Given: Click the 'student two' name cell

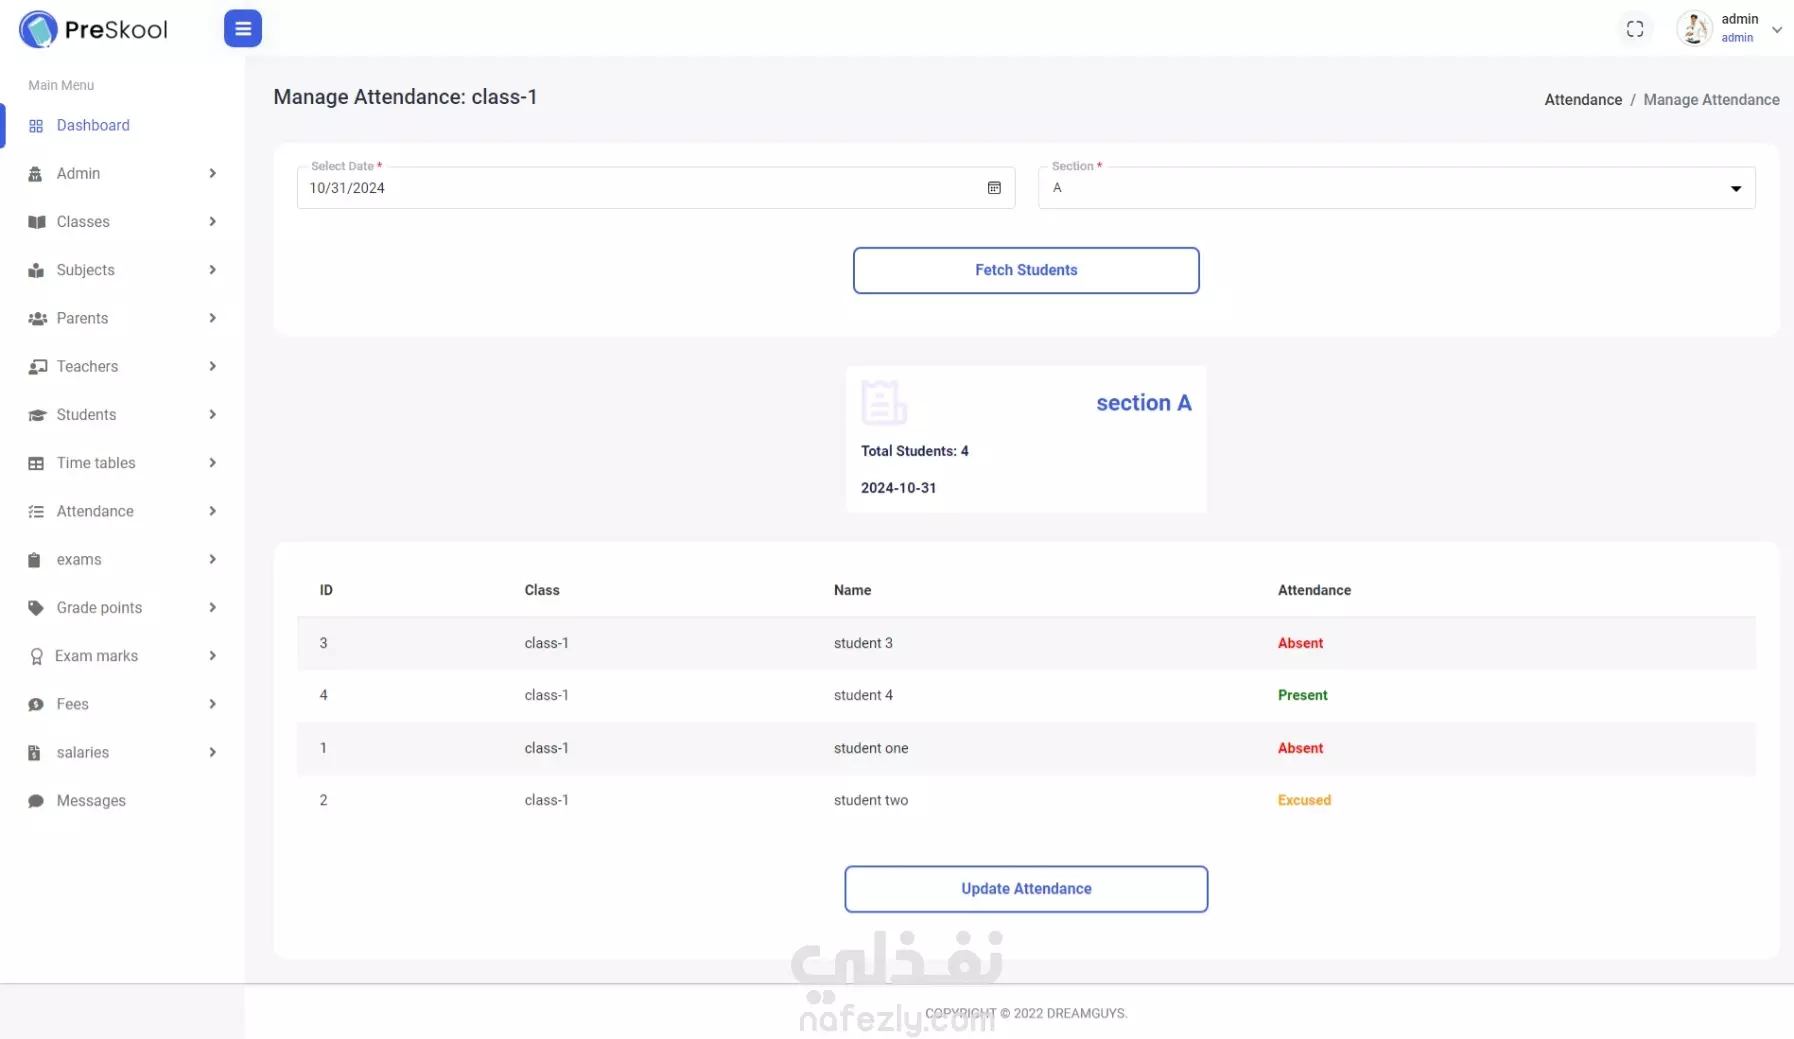Looking at the screenshot, I should [x=871, y=800].
